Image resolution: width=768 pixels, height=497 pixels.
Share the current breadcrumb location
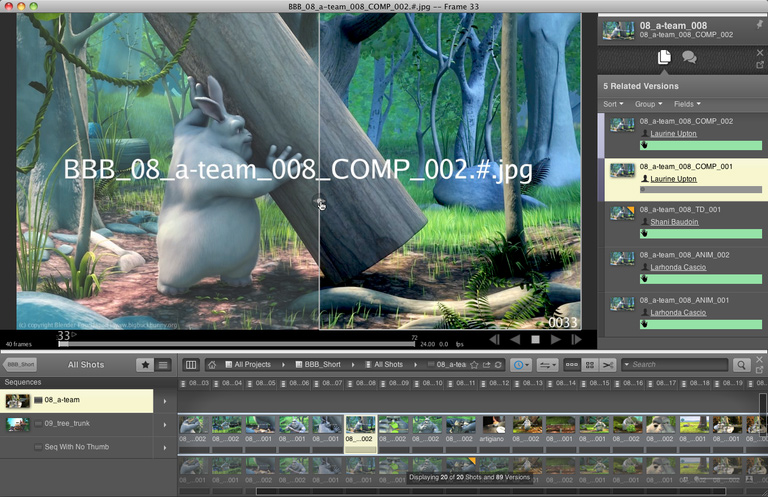click(x=486, y=365)
